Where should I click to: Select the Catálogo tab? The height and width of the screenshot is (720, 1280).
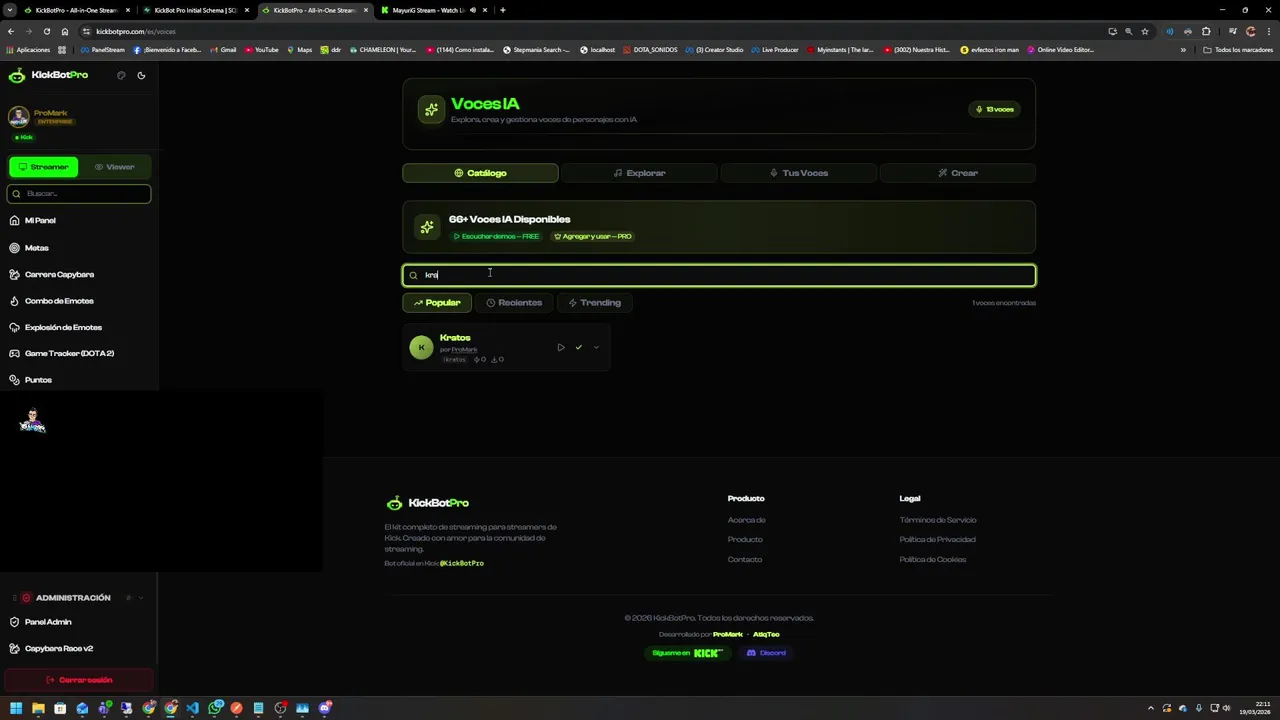(x=480, y=173)
